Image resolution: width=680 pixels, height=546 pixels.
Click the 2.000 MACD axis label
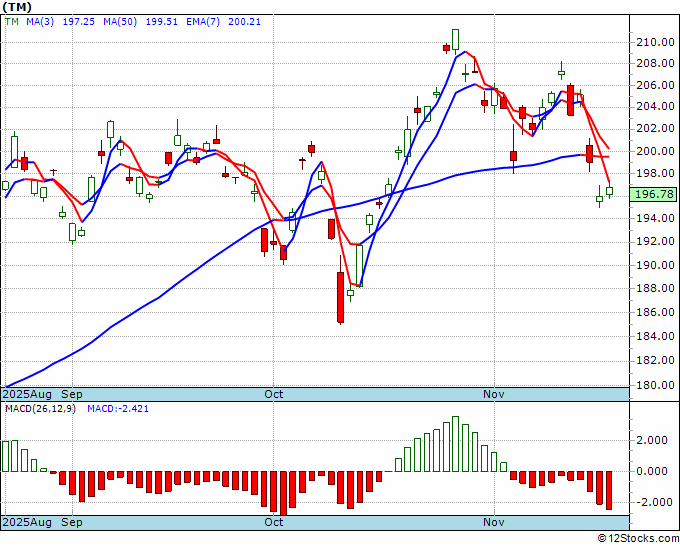tap(652, 440)
